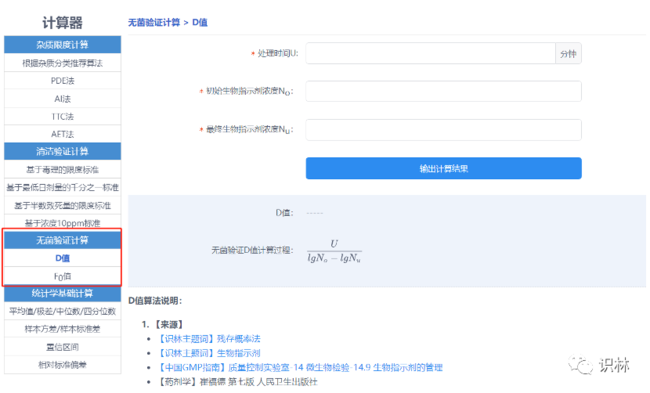Select D值 sidebar item
650x393 pixels.
click(x=63, y=258)
